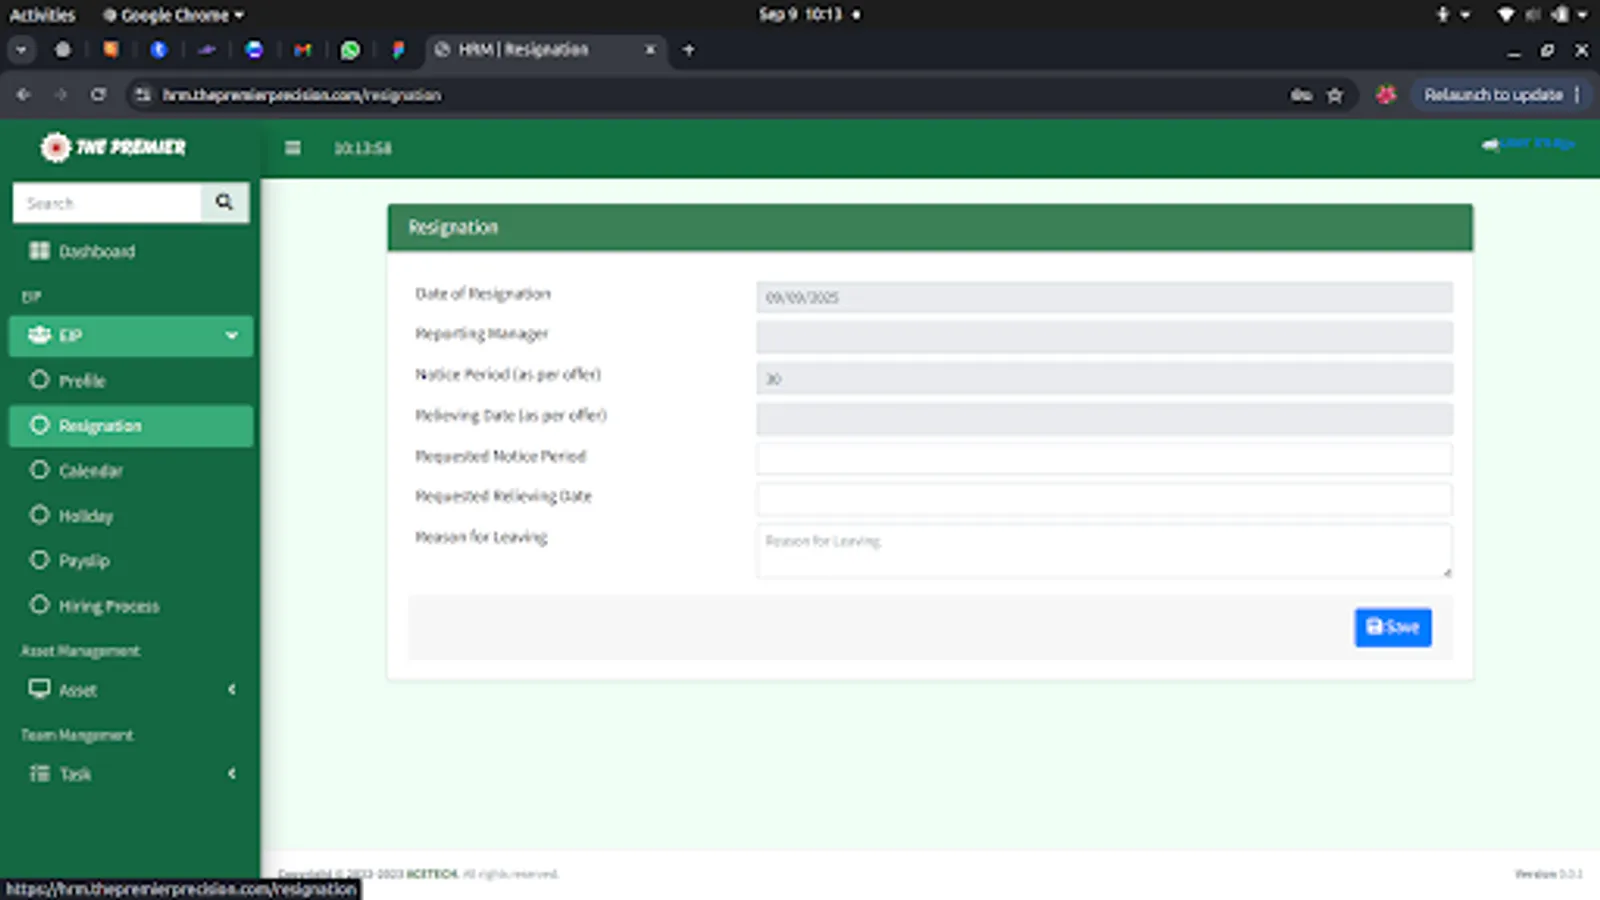Reload the page with refresh icon

coord(98,94)
